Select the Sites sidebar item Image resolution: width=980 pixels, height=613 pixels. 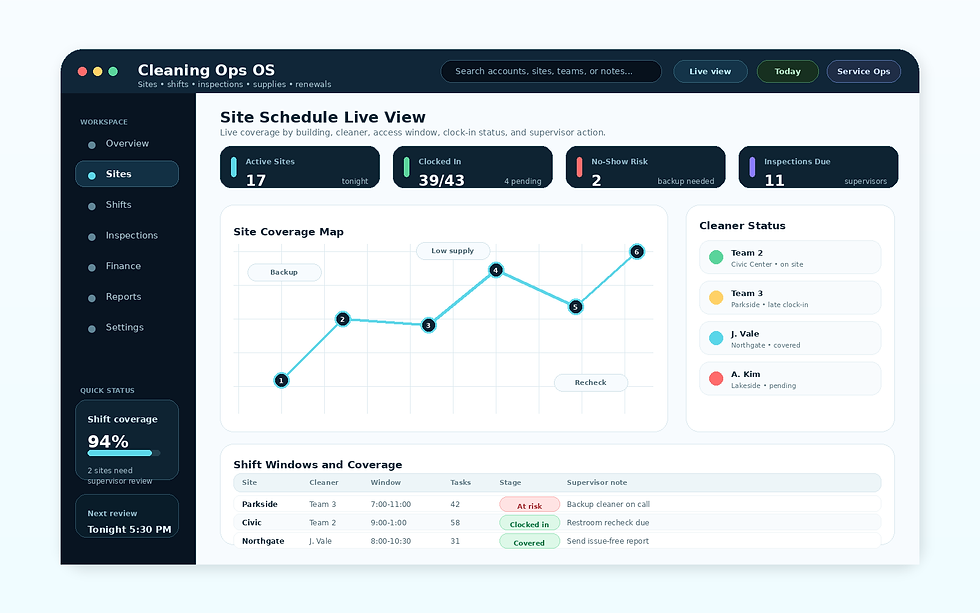[x=127, y=174]
